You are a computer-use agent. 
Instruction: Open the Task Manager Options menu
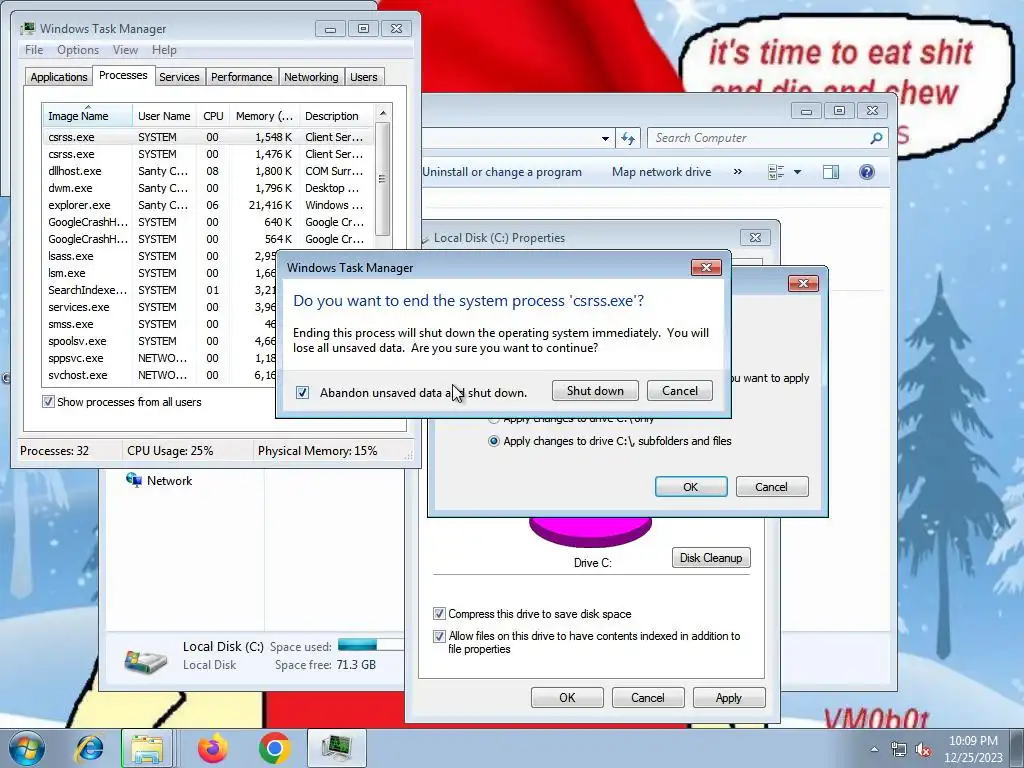click(x=78, y=50)
